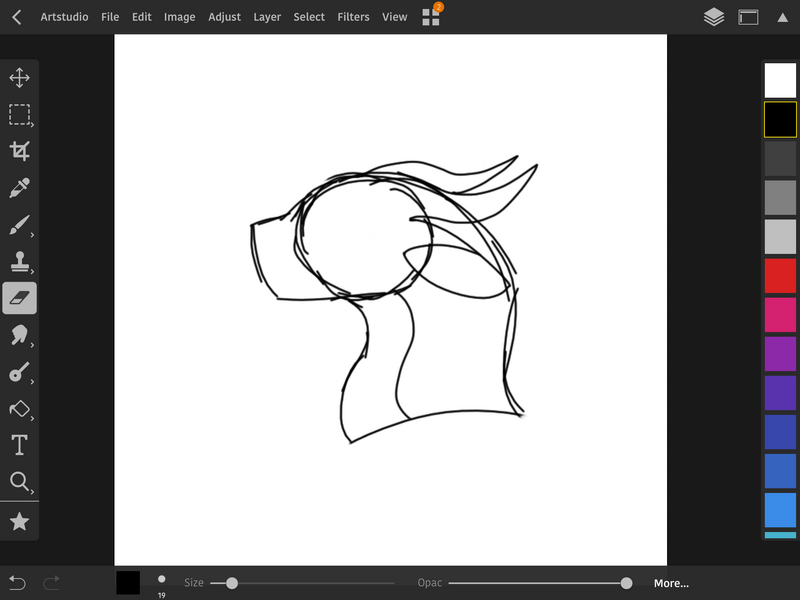Select the Clone Stamp tool
This screenshot has width=800, height=600.
[x=19, y=262]
